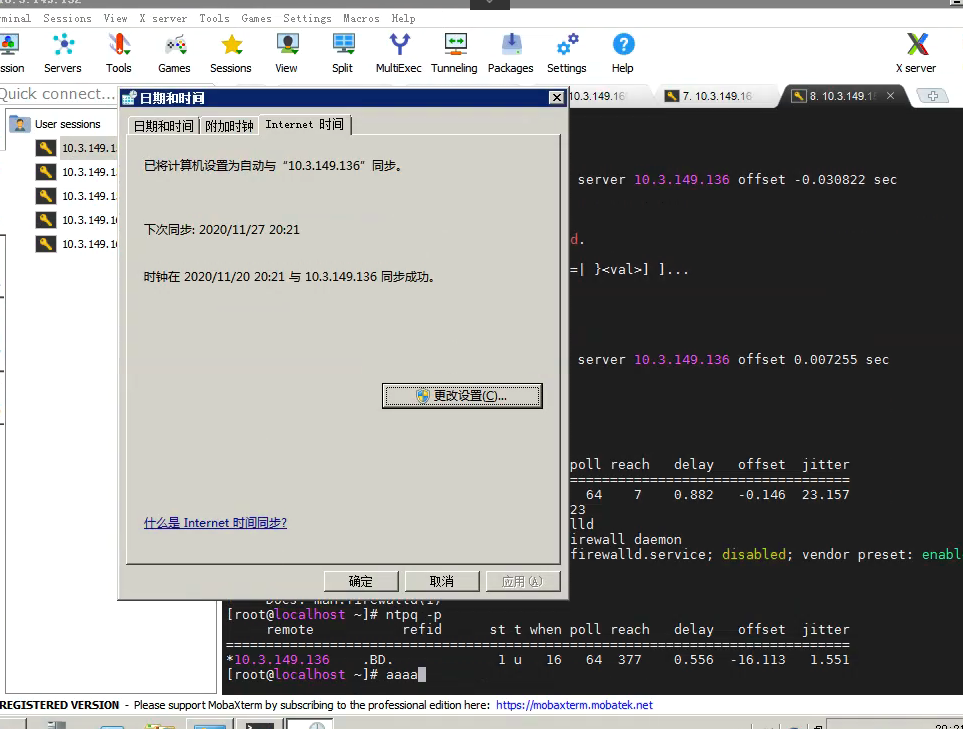The width and height of the screenshot is (963, 729).
Task: Switch to the 附加时钟 tab
Action: point(229,126)
